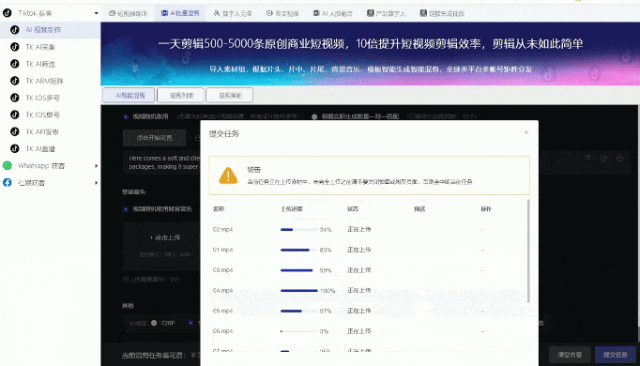The height and width of the screenshot is (366, 640).
Task: Switch to the AI 人脸融合 top tab
Action: pyautogui.click(x=333, y=13)
